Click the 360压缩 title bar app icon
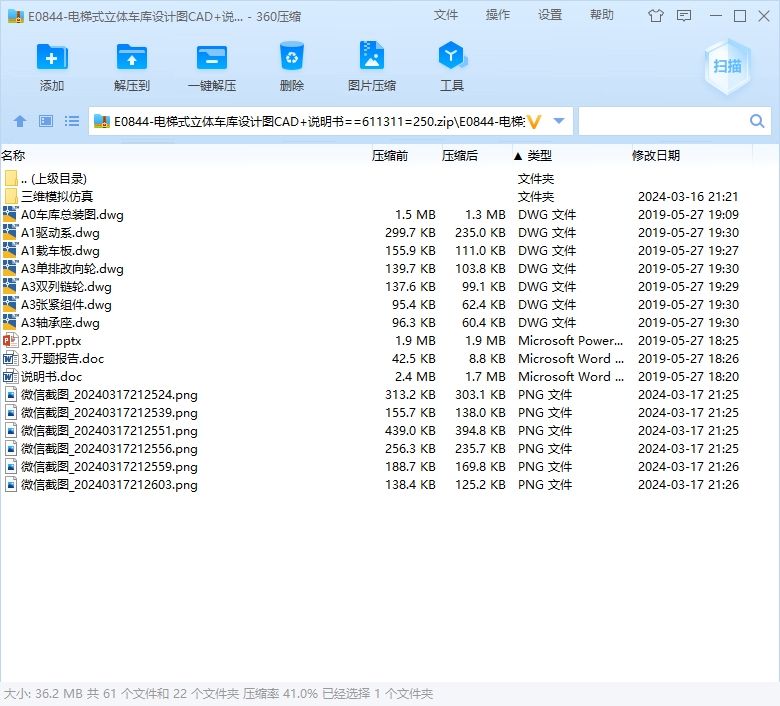This screenshot has height=706, width=780. [x=15, y=16]
